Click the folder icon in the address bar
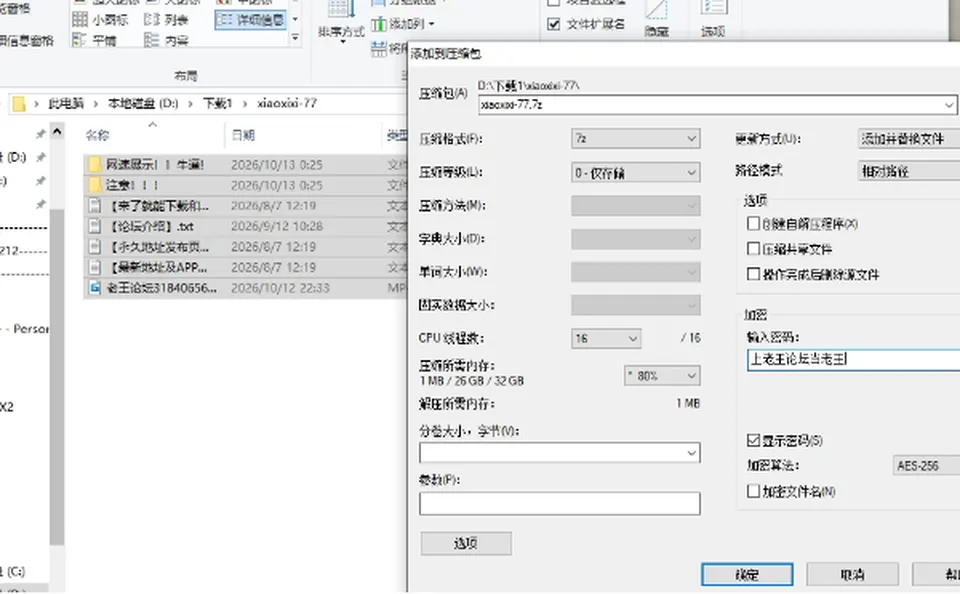The width and height of the screenshot is (960, 594). tap(19, 104)
